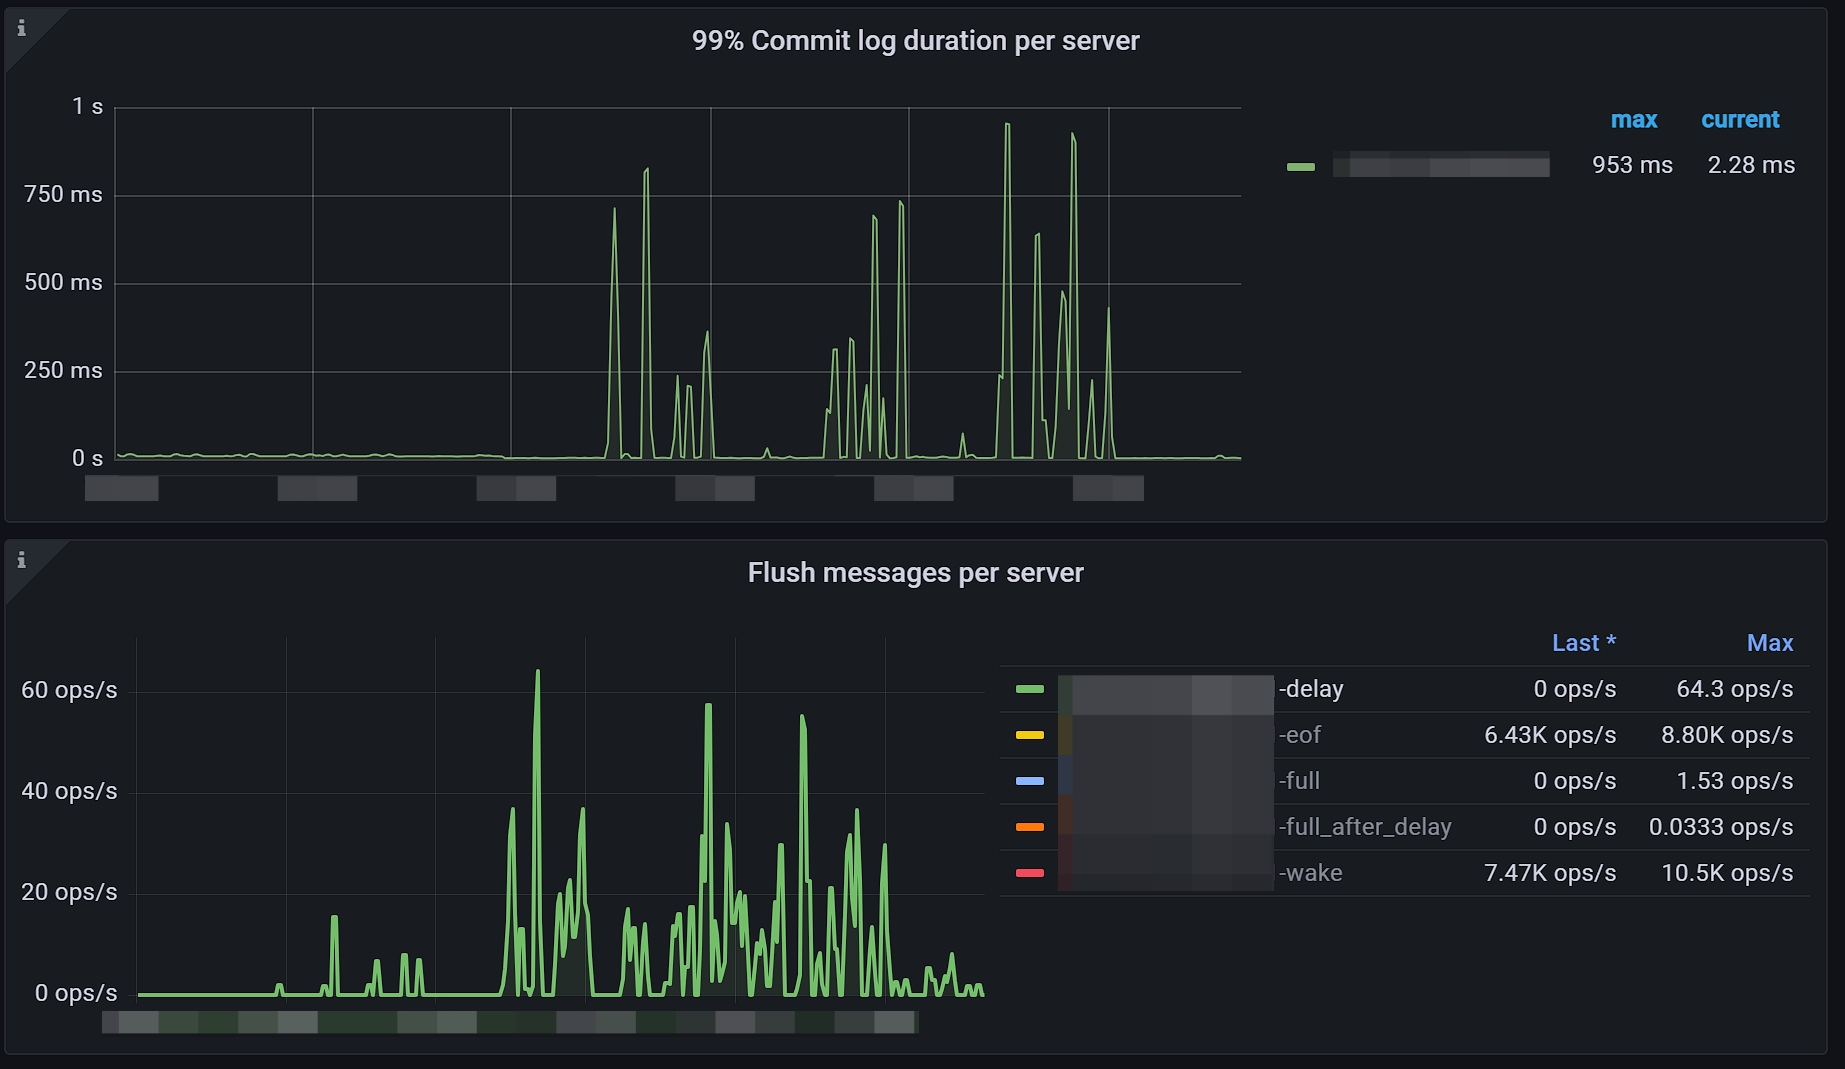The image size is (1845, 1069).
Task: Click the green legend line in the Commit log panel
Action: tap(1301, 166)
